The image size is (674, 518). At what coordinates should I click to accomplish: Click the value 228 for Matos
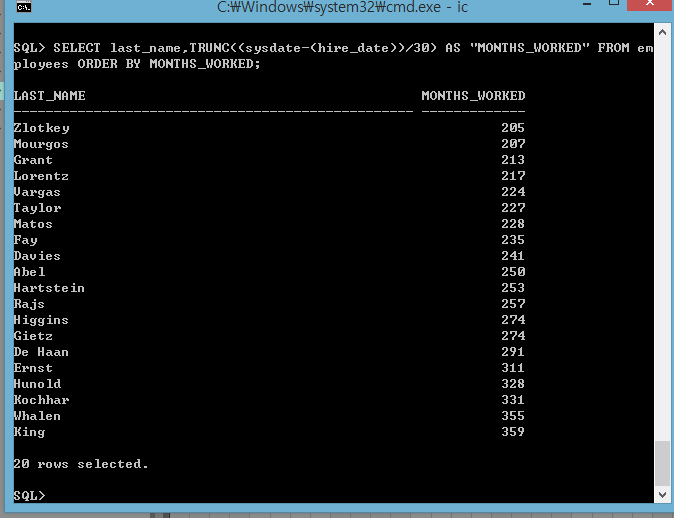(x=513, y=224)
